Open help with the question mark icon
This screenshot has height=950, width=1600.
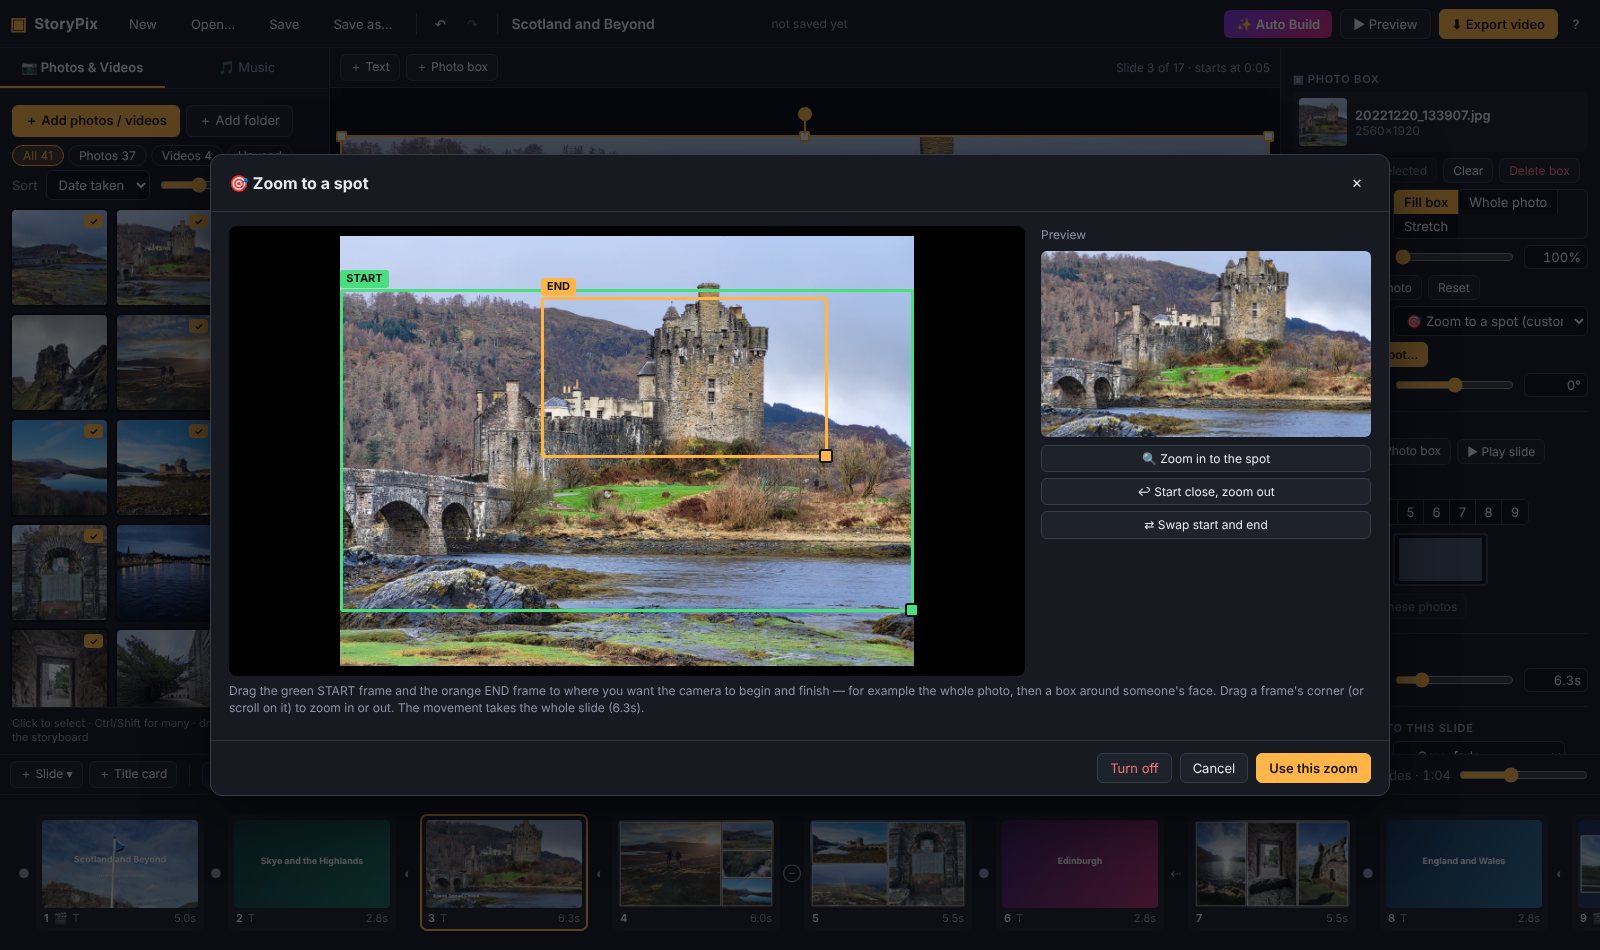pos(1575,24)
